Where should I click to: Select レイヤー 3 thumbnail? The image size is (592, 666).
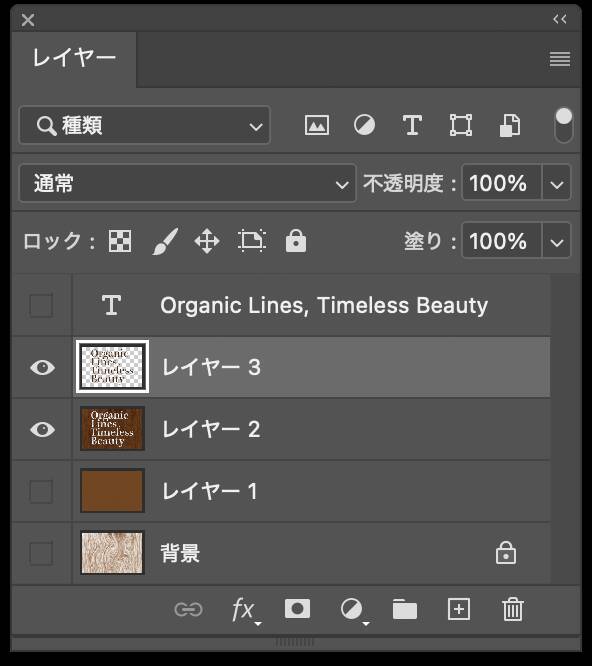(x=113, y=367)
